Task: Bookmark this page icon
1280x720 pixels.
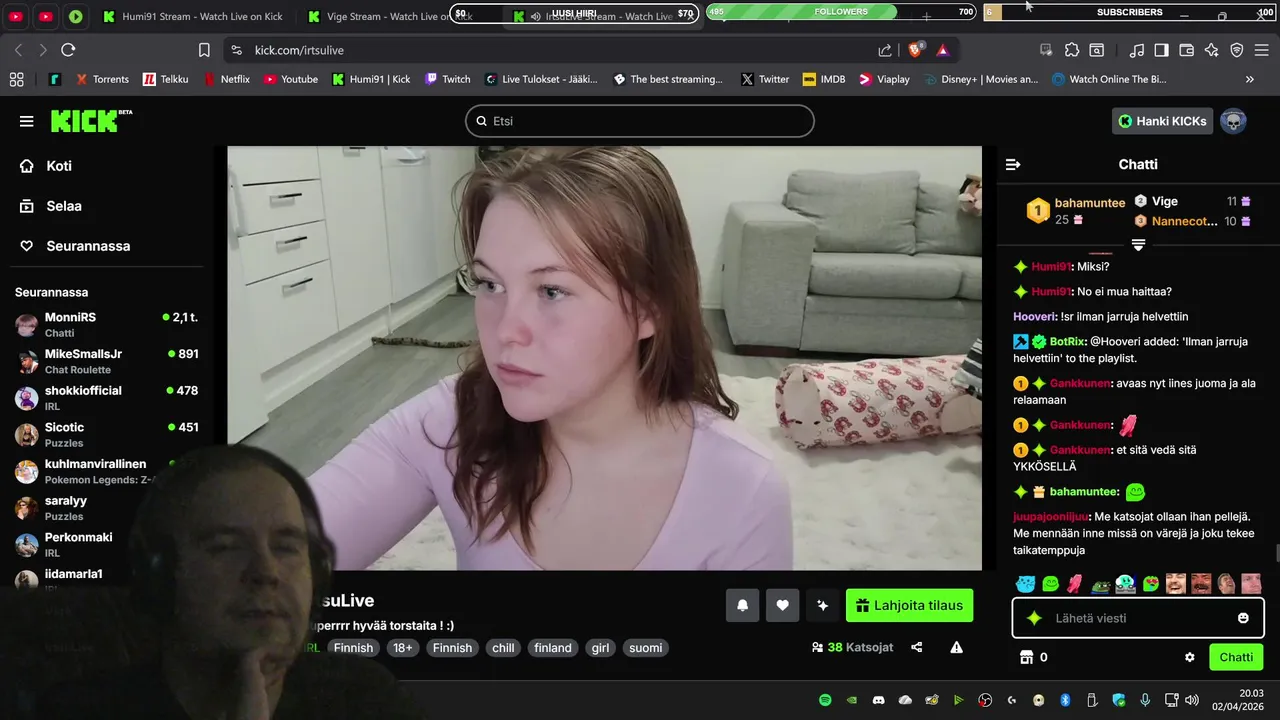Action: tap(204, 50)
